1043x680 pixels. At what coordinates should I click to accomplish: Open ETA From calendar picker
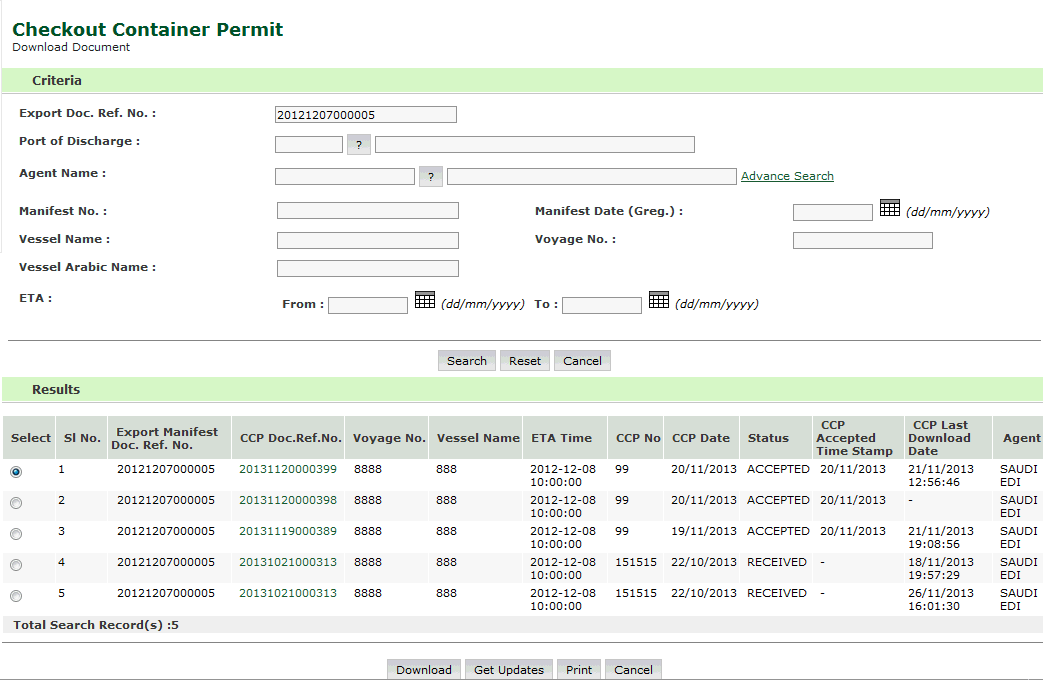[424, 300]
